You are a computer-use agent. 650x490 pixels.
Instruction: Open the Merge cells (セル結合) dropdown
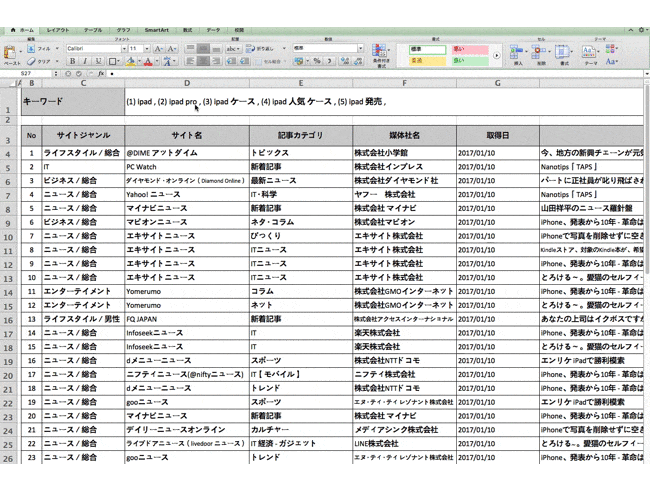coord(284,61)
